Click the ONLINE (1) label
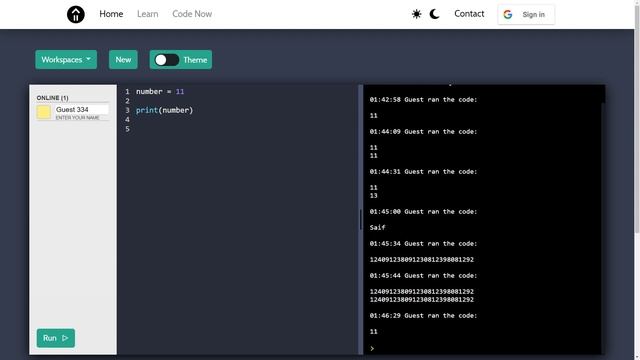This screenshot has width=640, height=360. point(52,98)
